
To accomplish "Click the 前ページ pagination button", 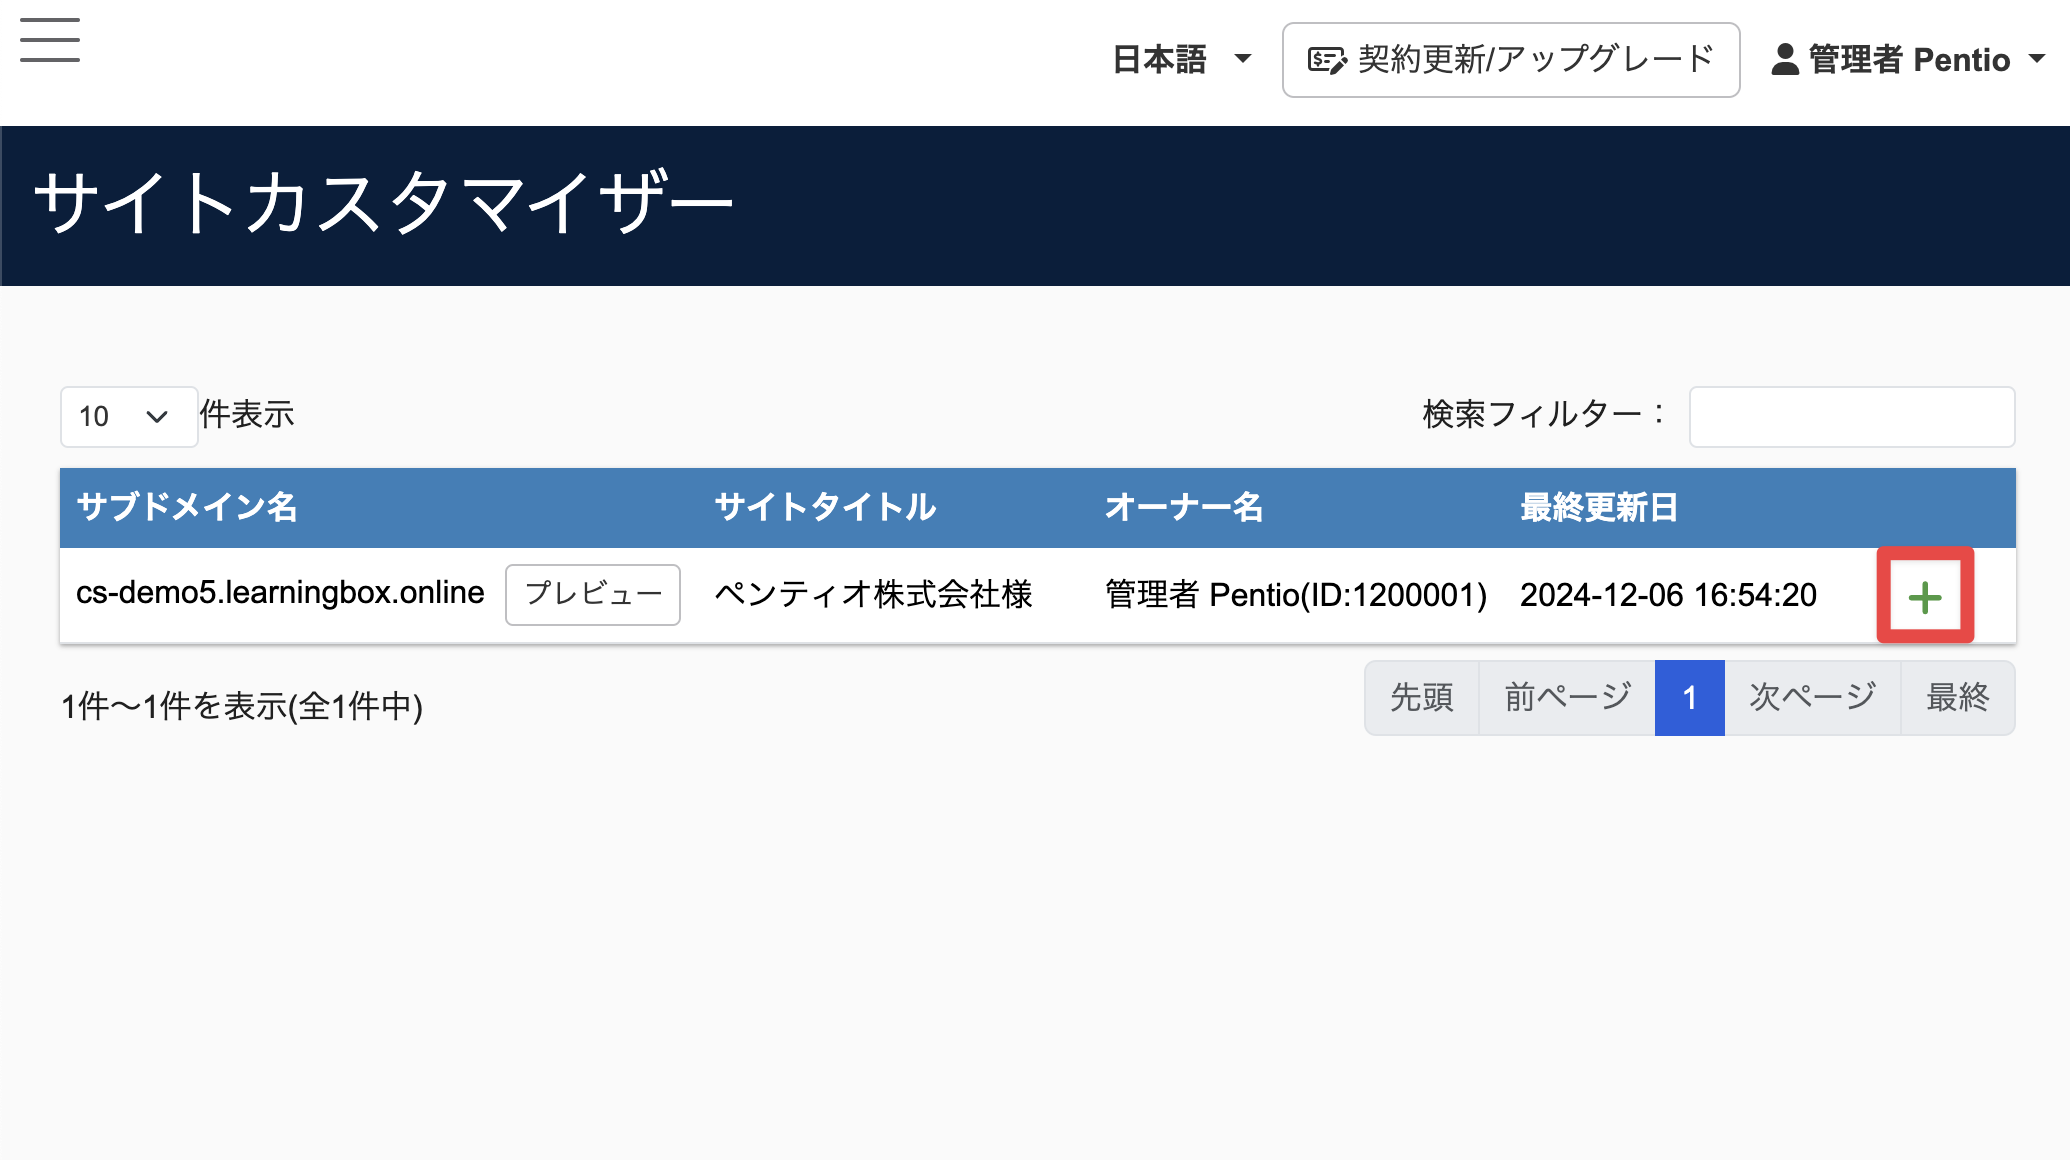I will click(1567, 697).
